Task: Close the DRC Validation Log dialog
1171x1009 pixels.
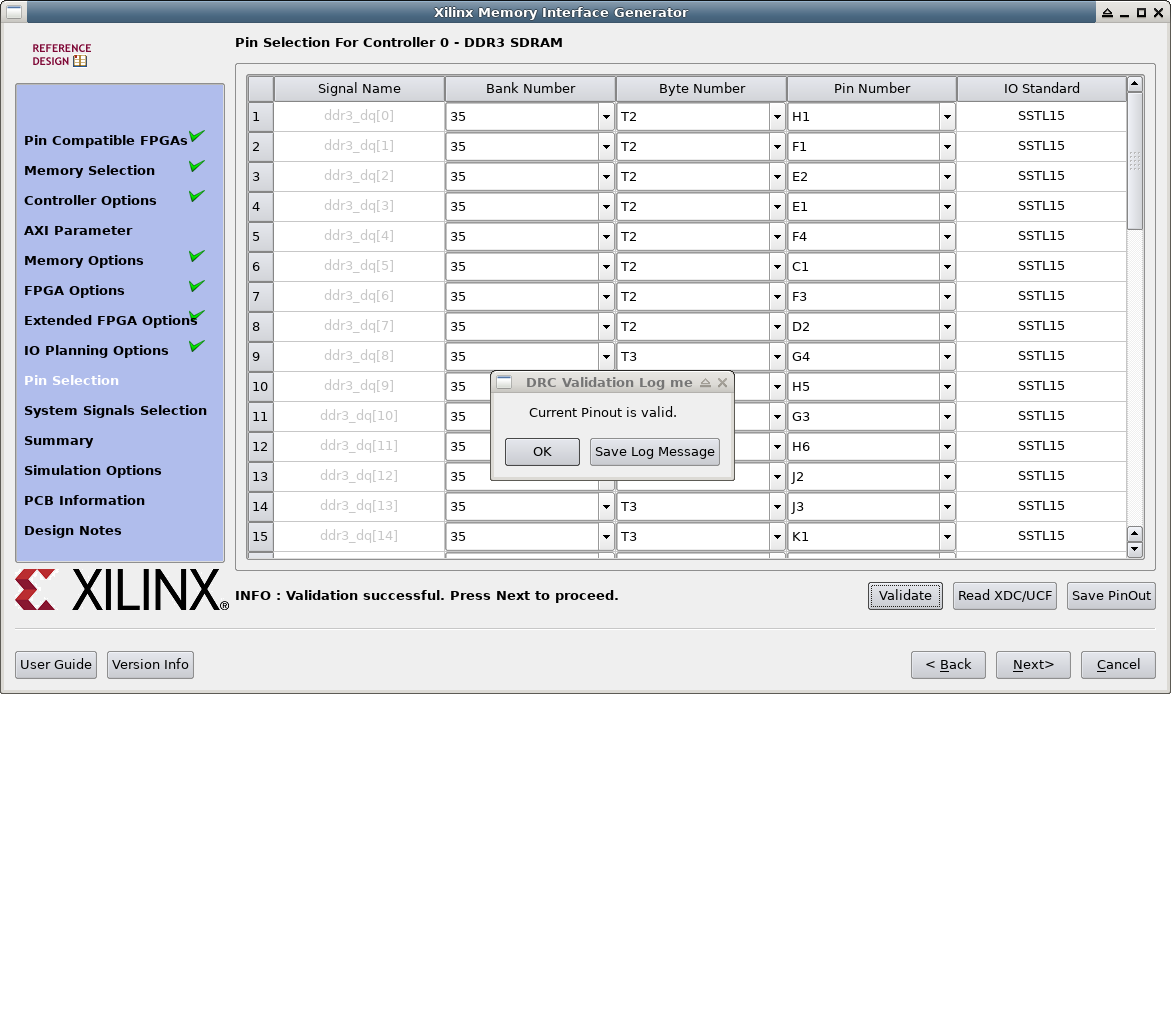Action: [722, 382]
